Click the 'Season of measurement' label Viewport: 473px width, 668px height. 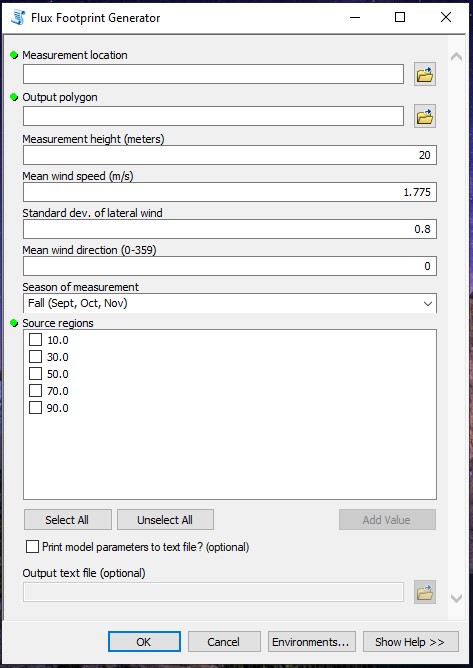click(x=81, y=287)
